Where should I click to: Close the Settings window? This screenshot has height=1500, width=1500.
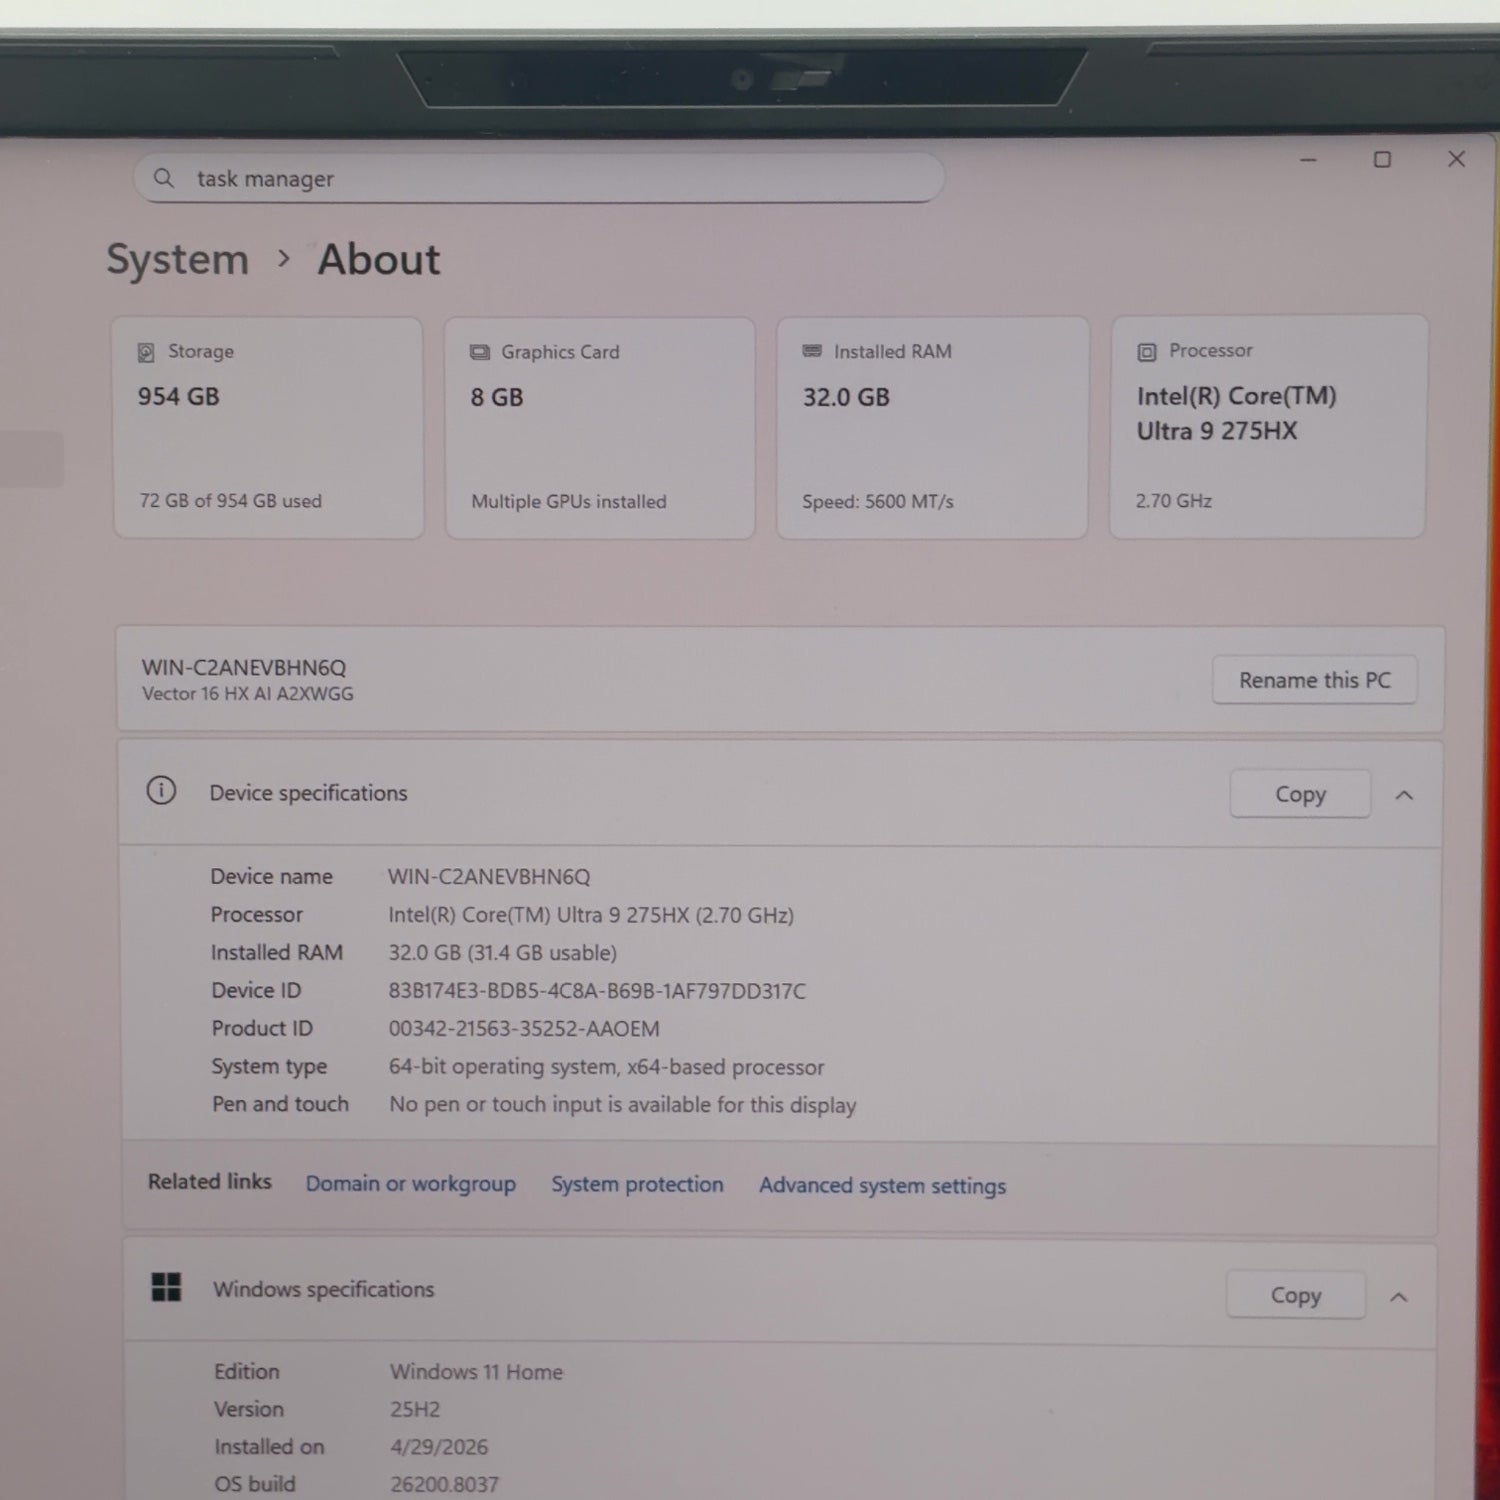pos(1456,159)
